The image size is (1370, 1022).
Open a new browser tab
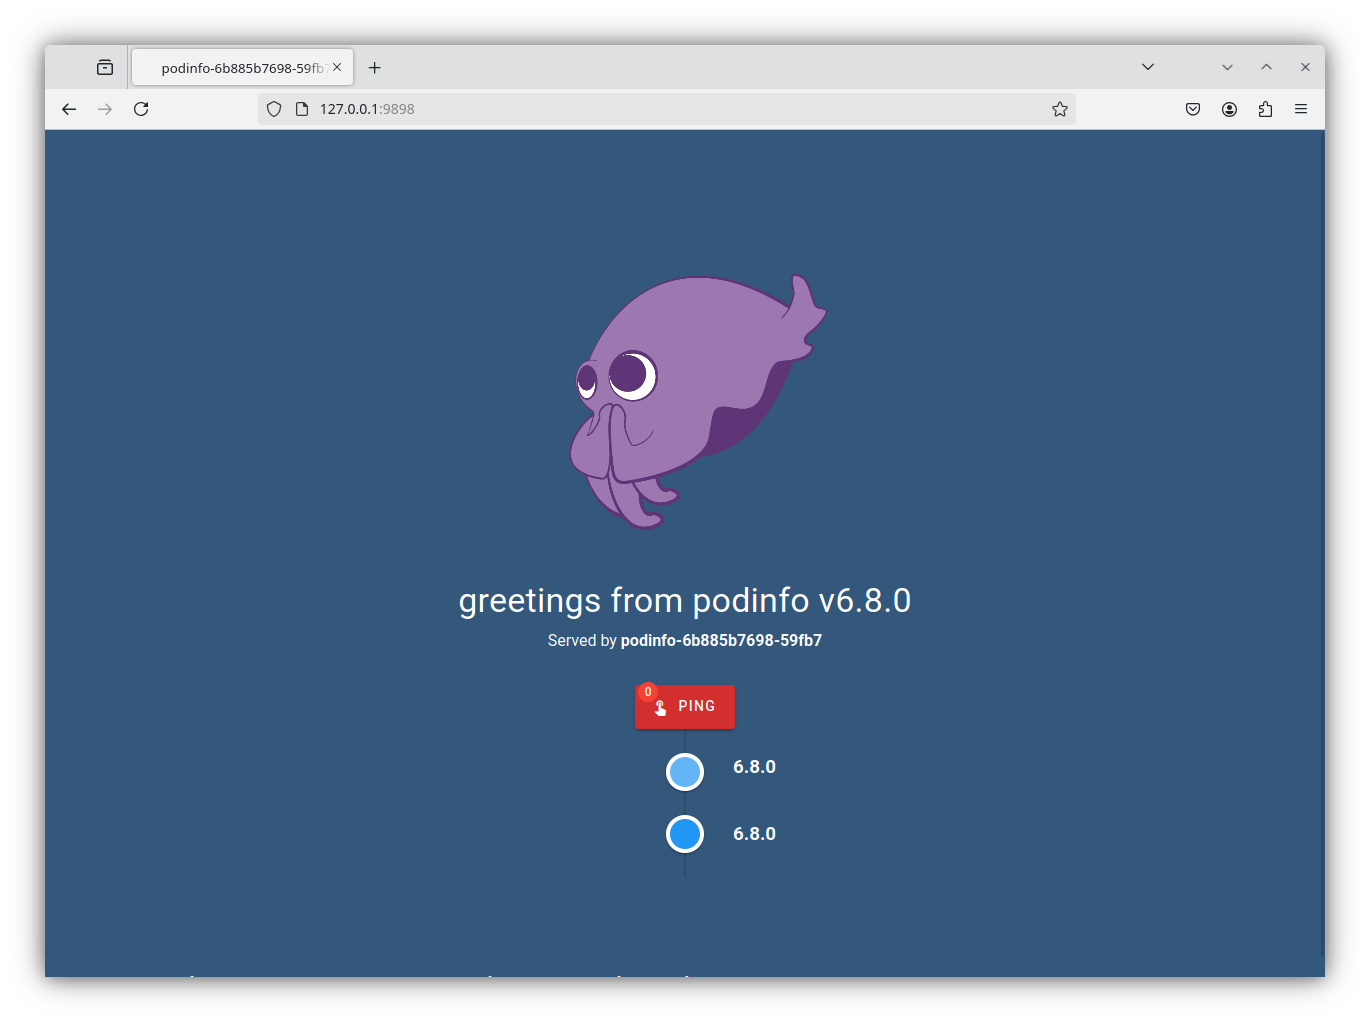tap(375, 67)
